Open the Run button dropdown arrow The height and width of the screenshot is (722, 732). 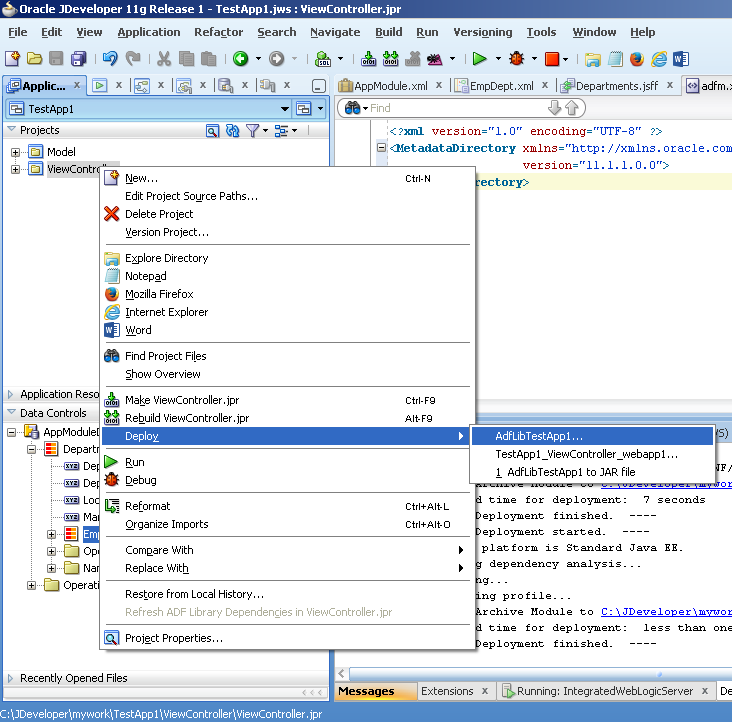point(498,59)
